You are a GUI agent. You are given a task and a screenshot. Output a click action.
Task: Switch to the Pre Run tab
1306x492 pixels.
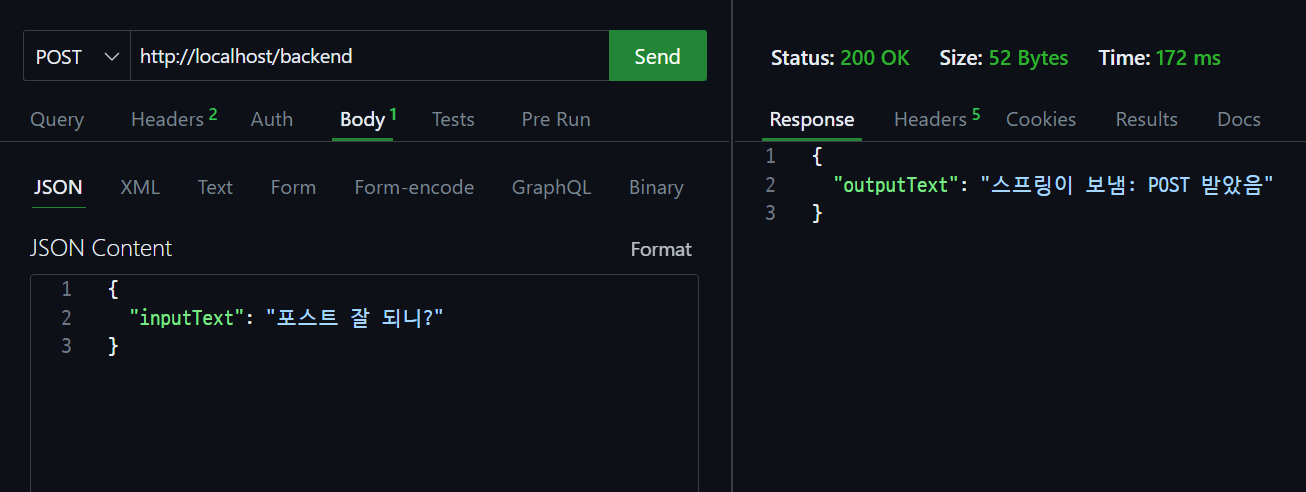pos(556,120)
